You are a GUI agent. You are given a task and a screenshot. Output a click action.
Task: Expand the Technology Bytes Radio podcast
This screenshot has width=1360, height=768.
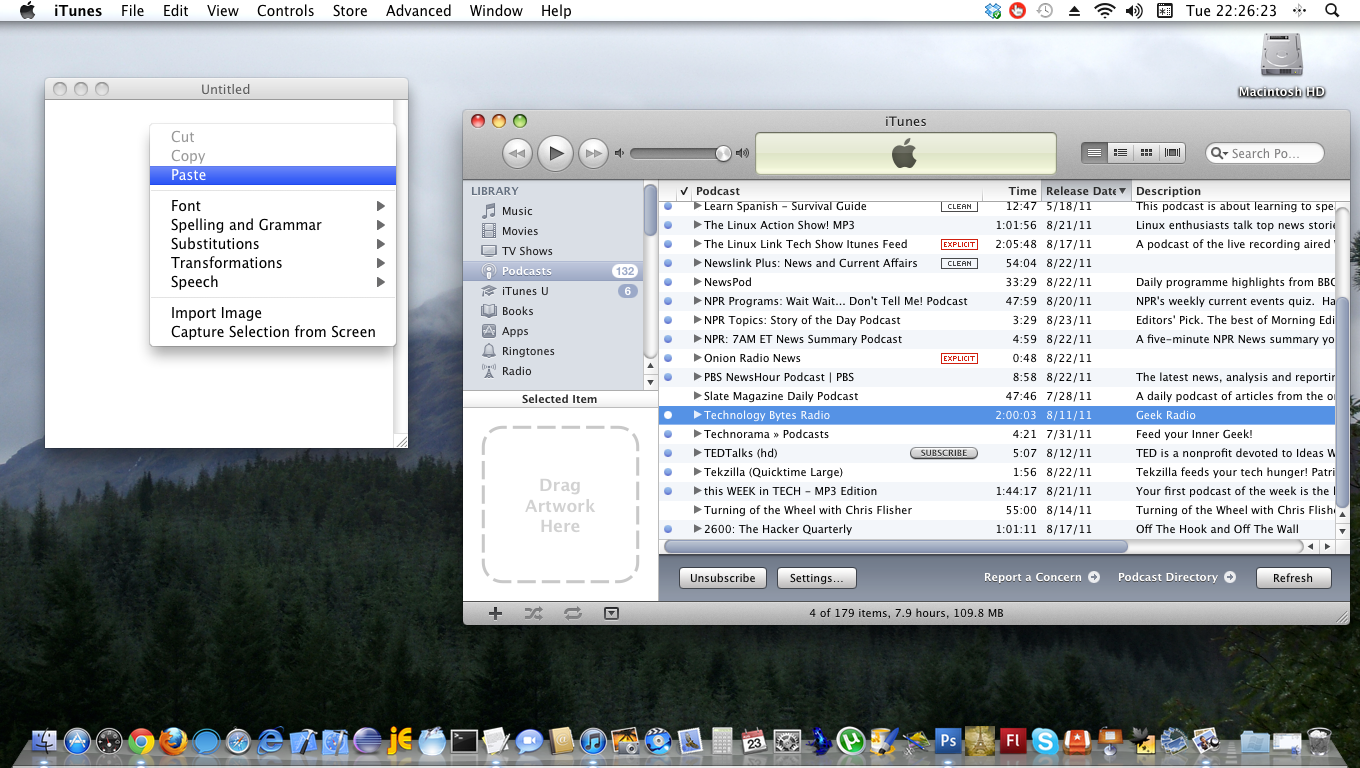tap(698, 415)
